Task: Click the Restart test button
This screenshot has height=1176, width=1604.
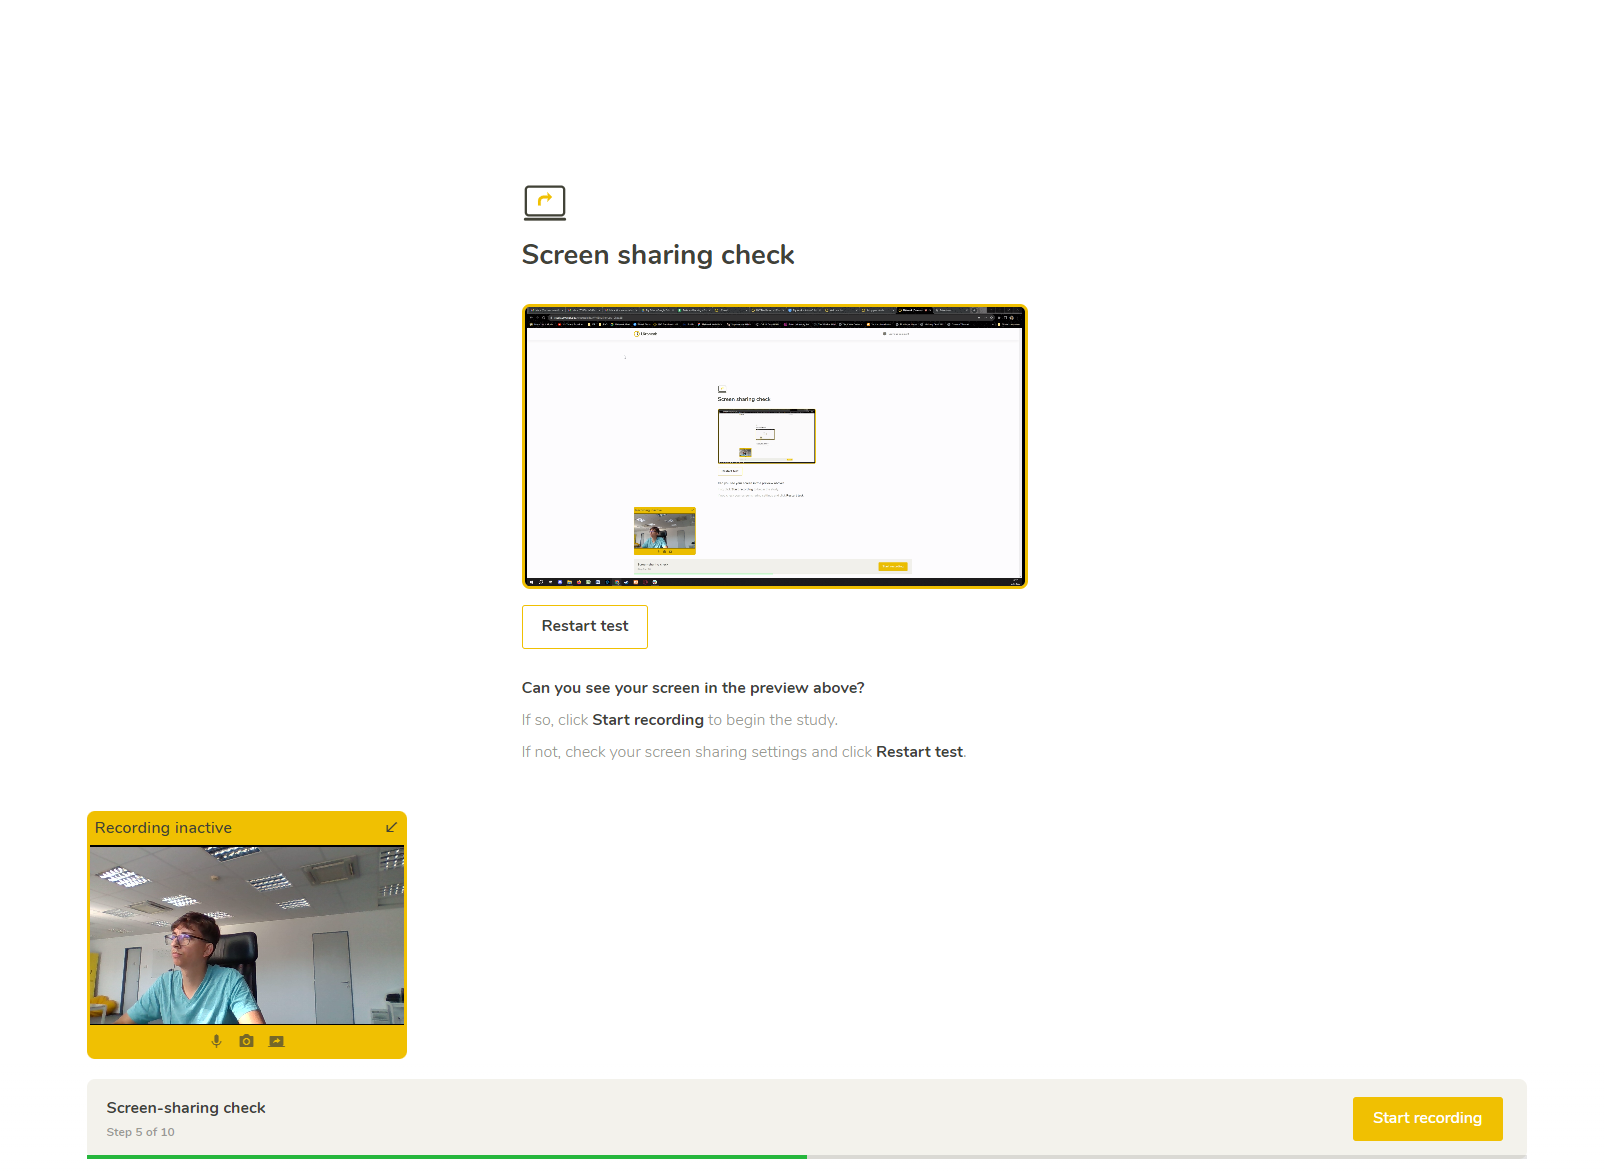Action: [x=585, y=627]
